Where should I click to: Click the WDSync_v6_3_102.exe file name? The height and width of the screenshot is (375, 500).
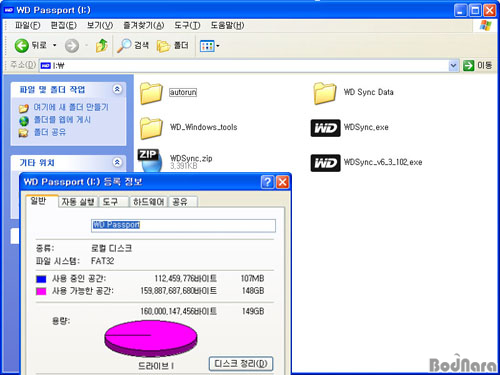tap(383, 162)
